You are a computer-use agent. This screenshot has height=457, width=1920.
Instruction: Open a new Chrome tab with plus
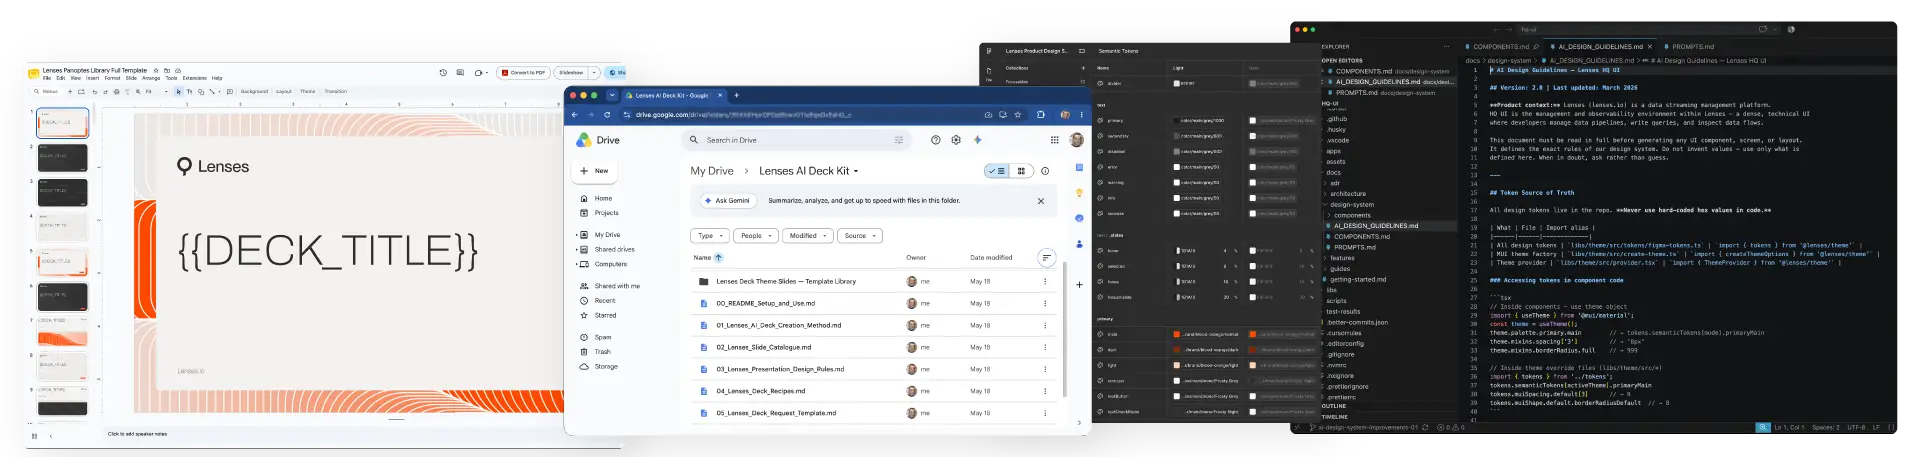click(x=736, y=95)
